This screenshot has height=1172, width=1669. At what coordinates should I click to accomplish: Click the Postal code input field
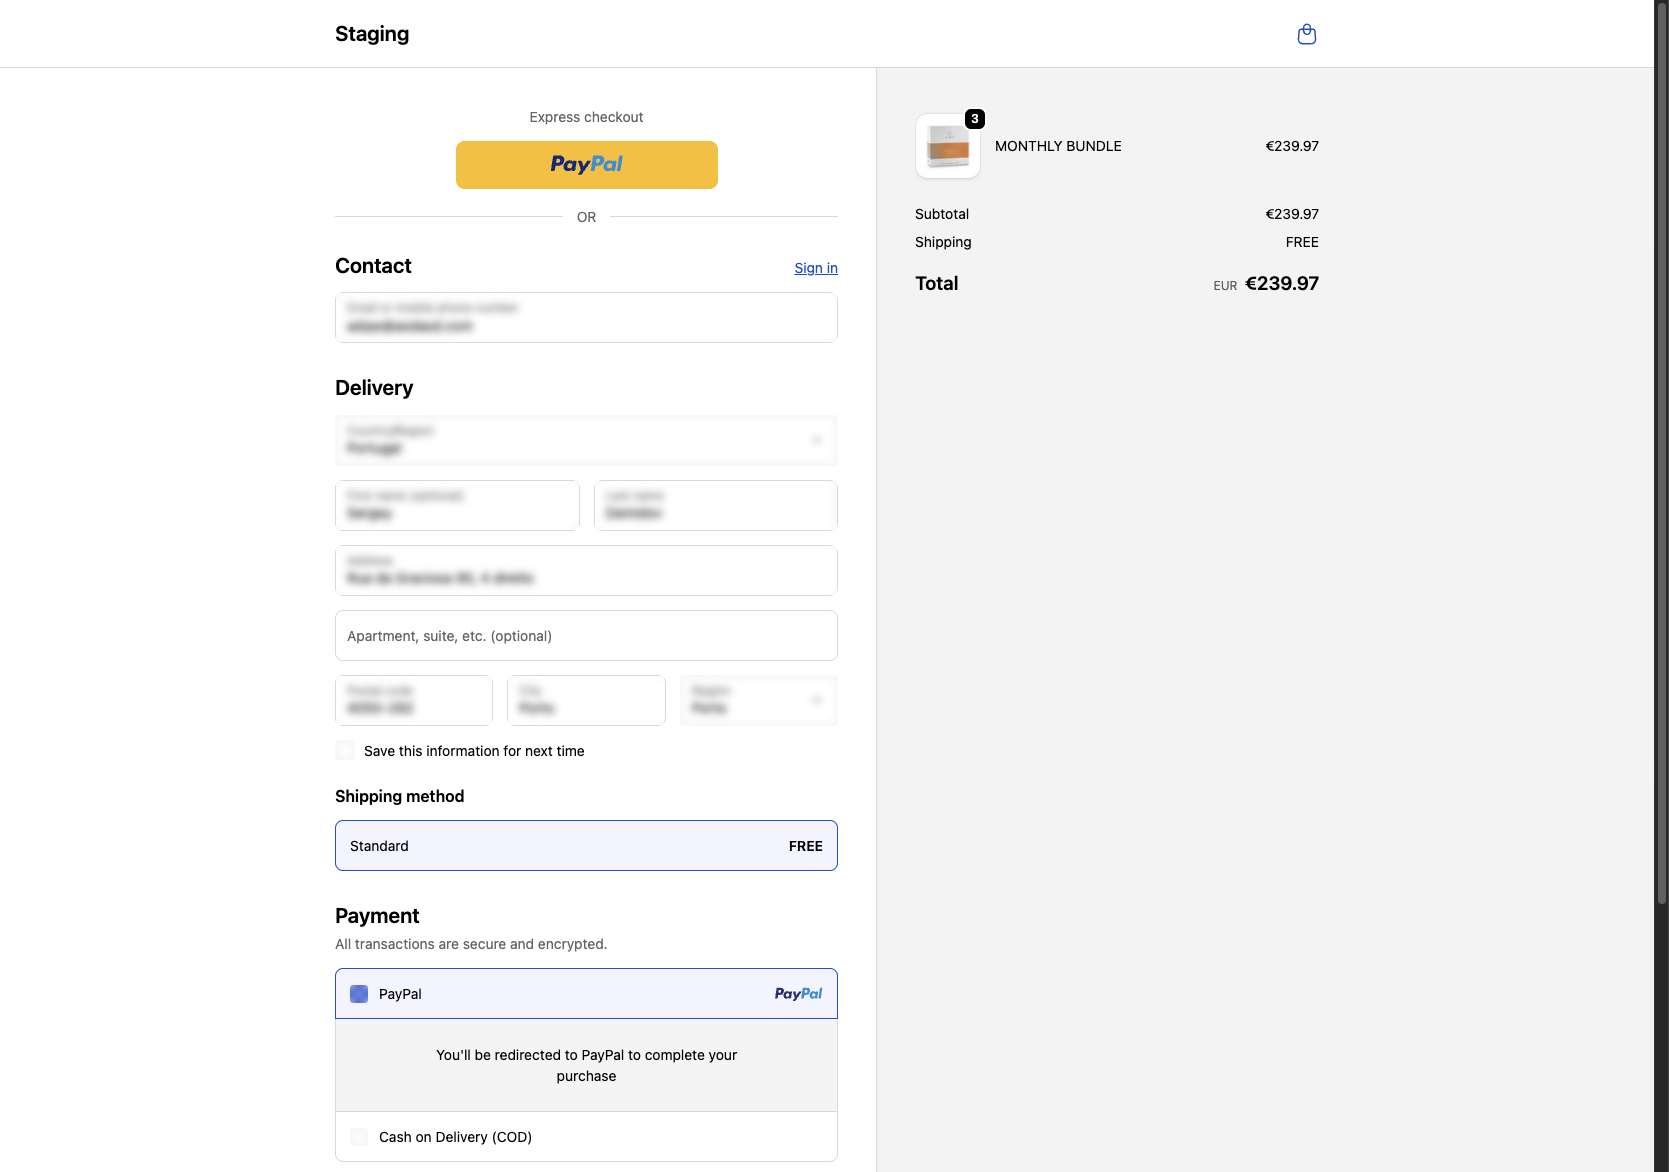click(413, 700)
